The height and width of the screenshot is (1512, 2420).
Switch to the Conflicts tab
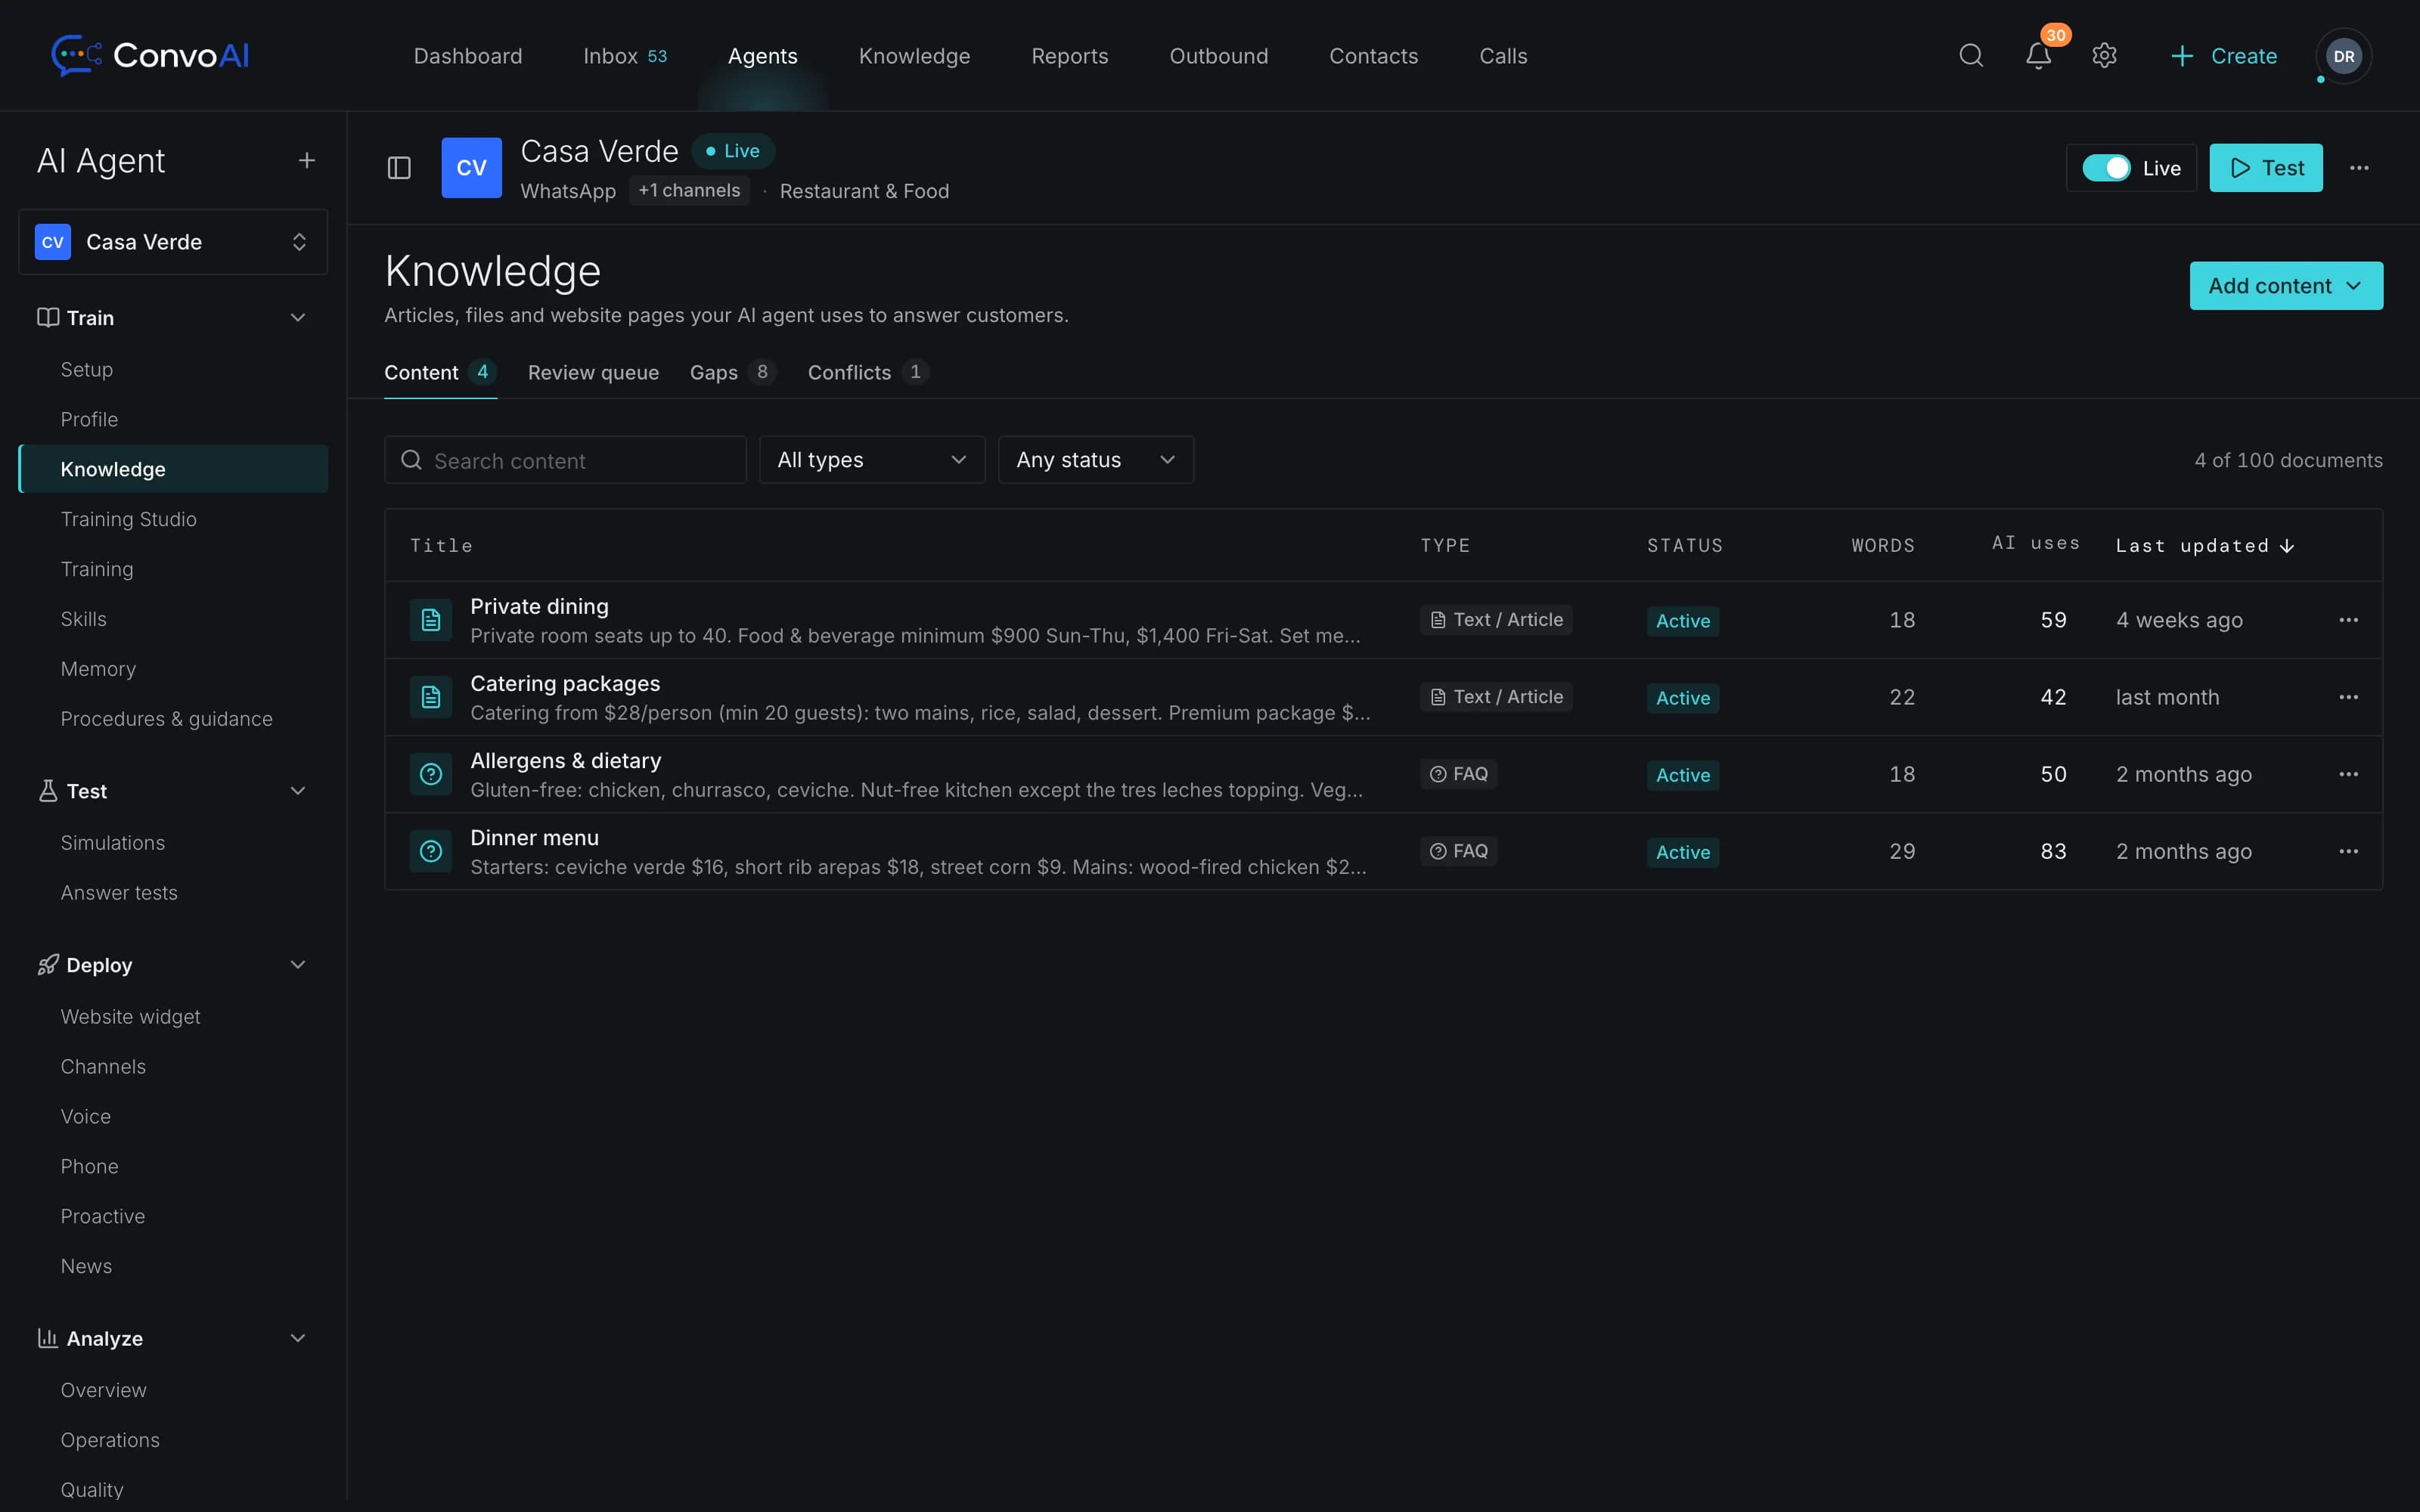pyautogui.click(x=868, y=373)
